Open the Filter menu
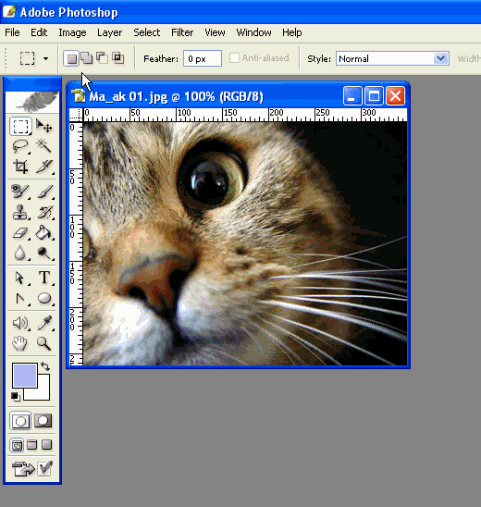Viewport: 481px width, 507px height. click(x=182, y=33)
